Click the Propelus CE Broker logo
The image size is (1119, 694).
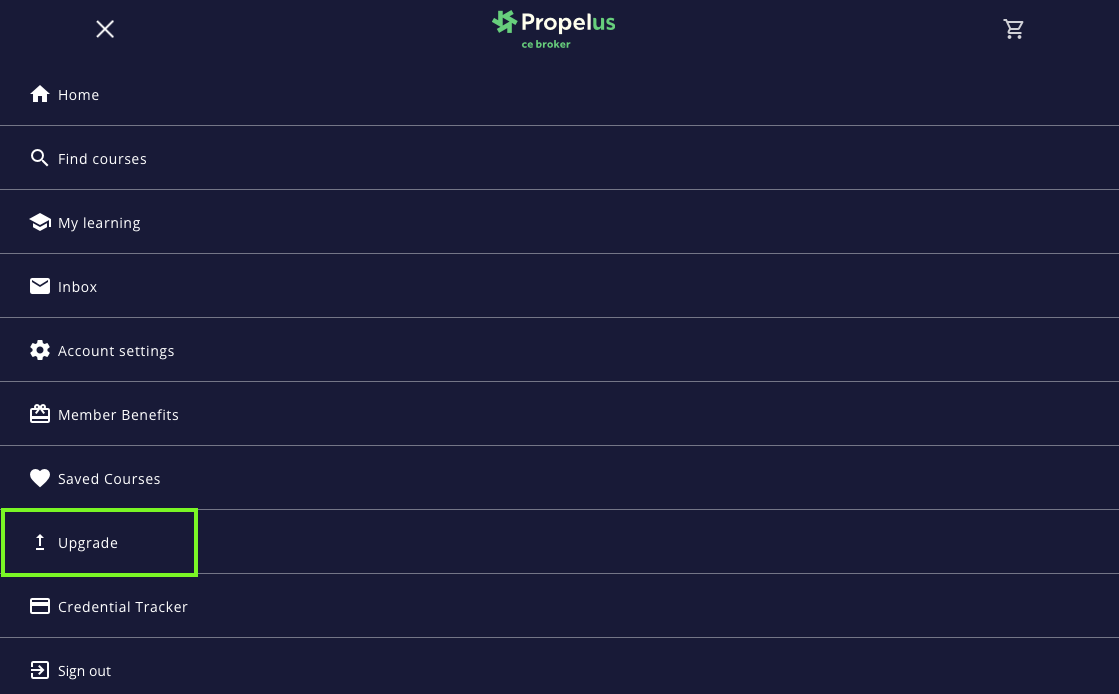coord(554,29)
